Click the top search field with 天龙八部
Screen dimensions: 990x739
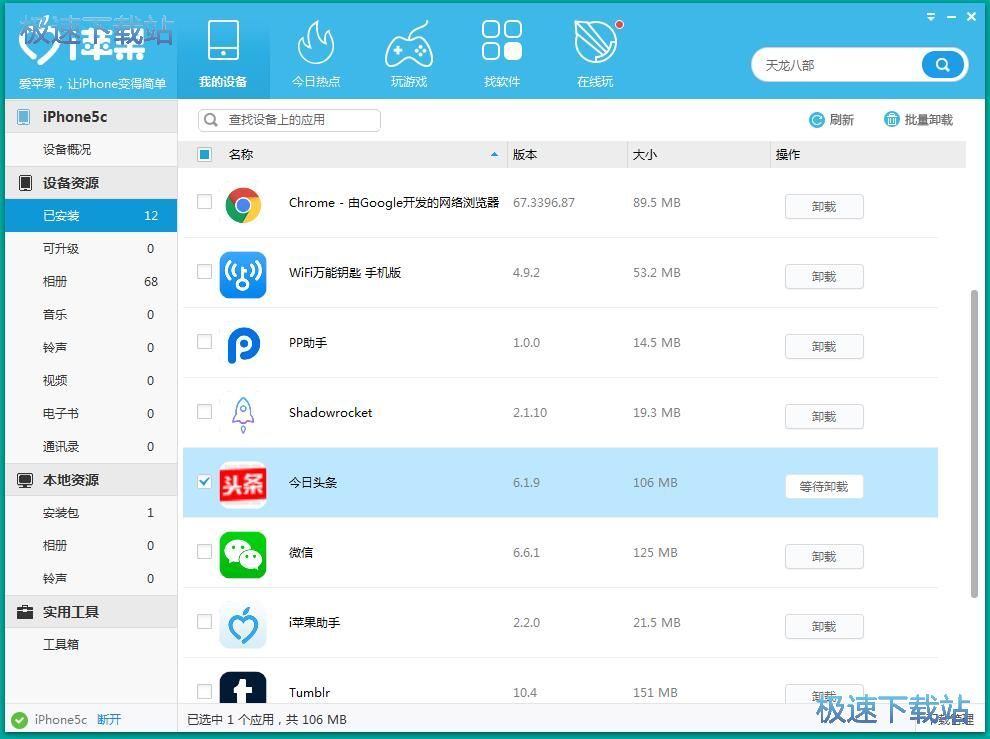click(x=837, y=64)
